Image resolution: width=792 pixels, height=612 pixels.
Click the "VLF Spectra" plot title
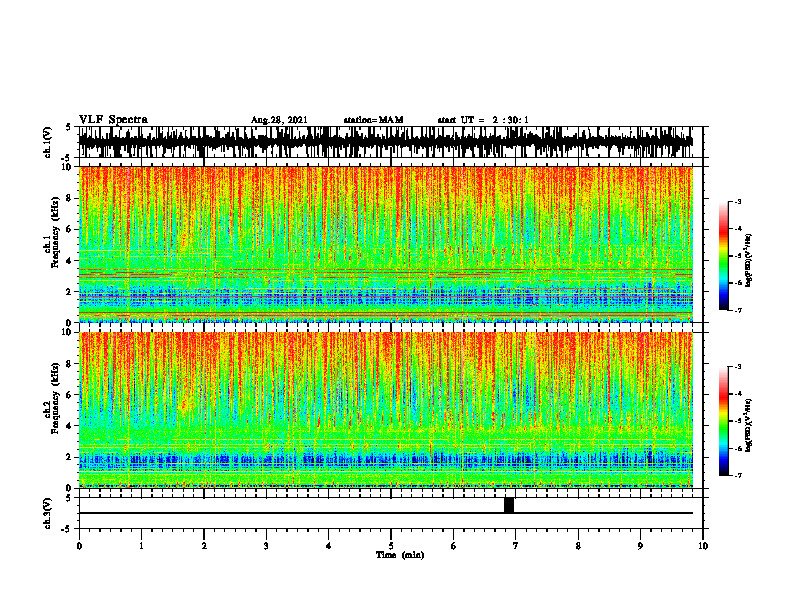tap(113, 120)
